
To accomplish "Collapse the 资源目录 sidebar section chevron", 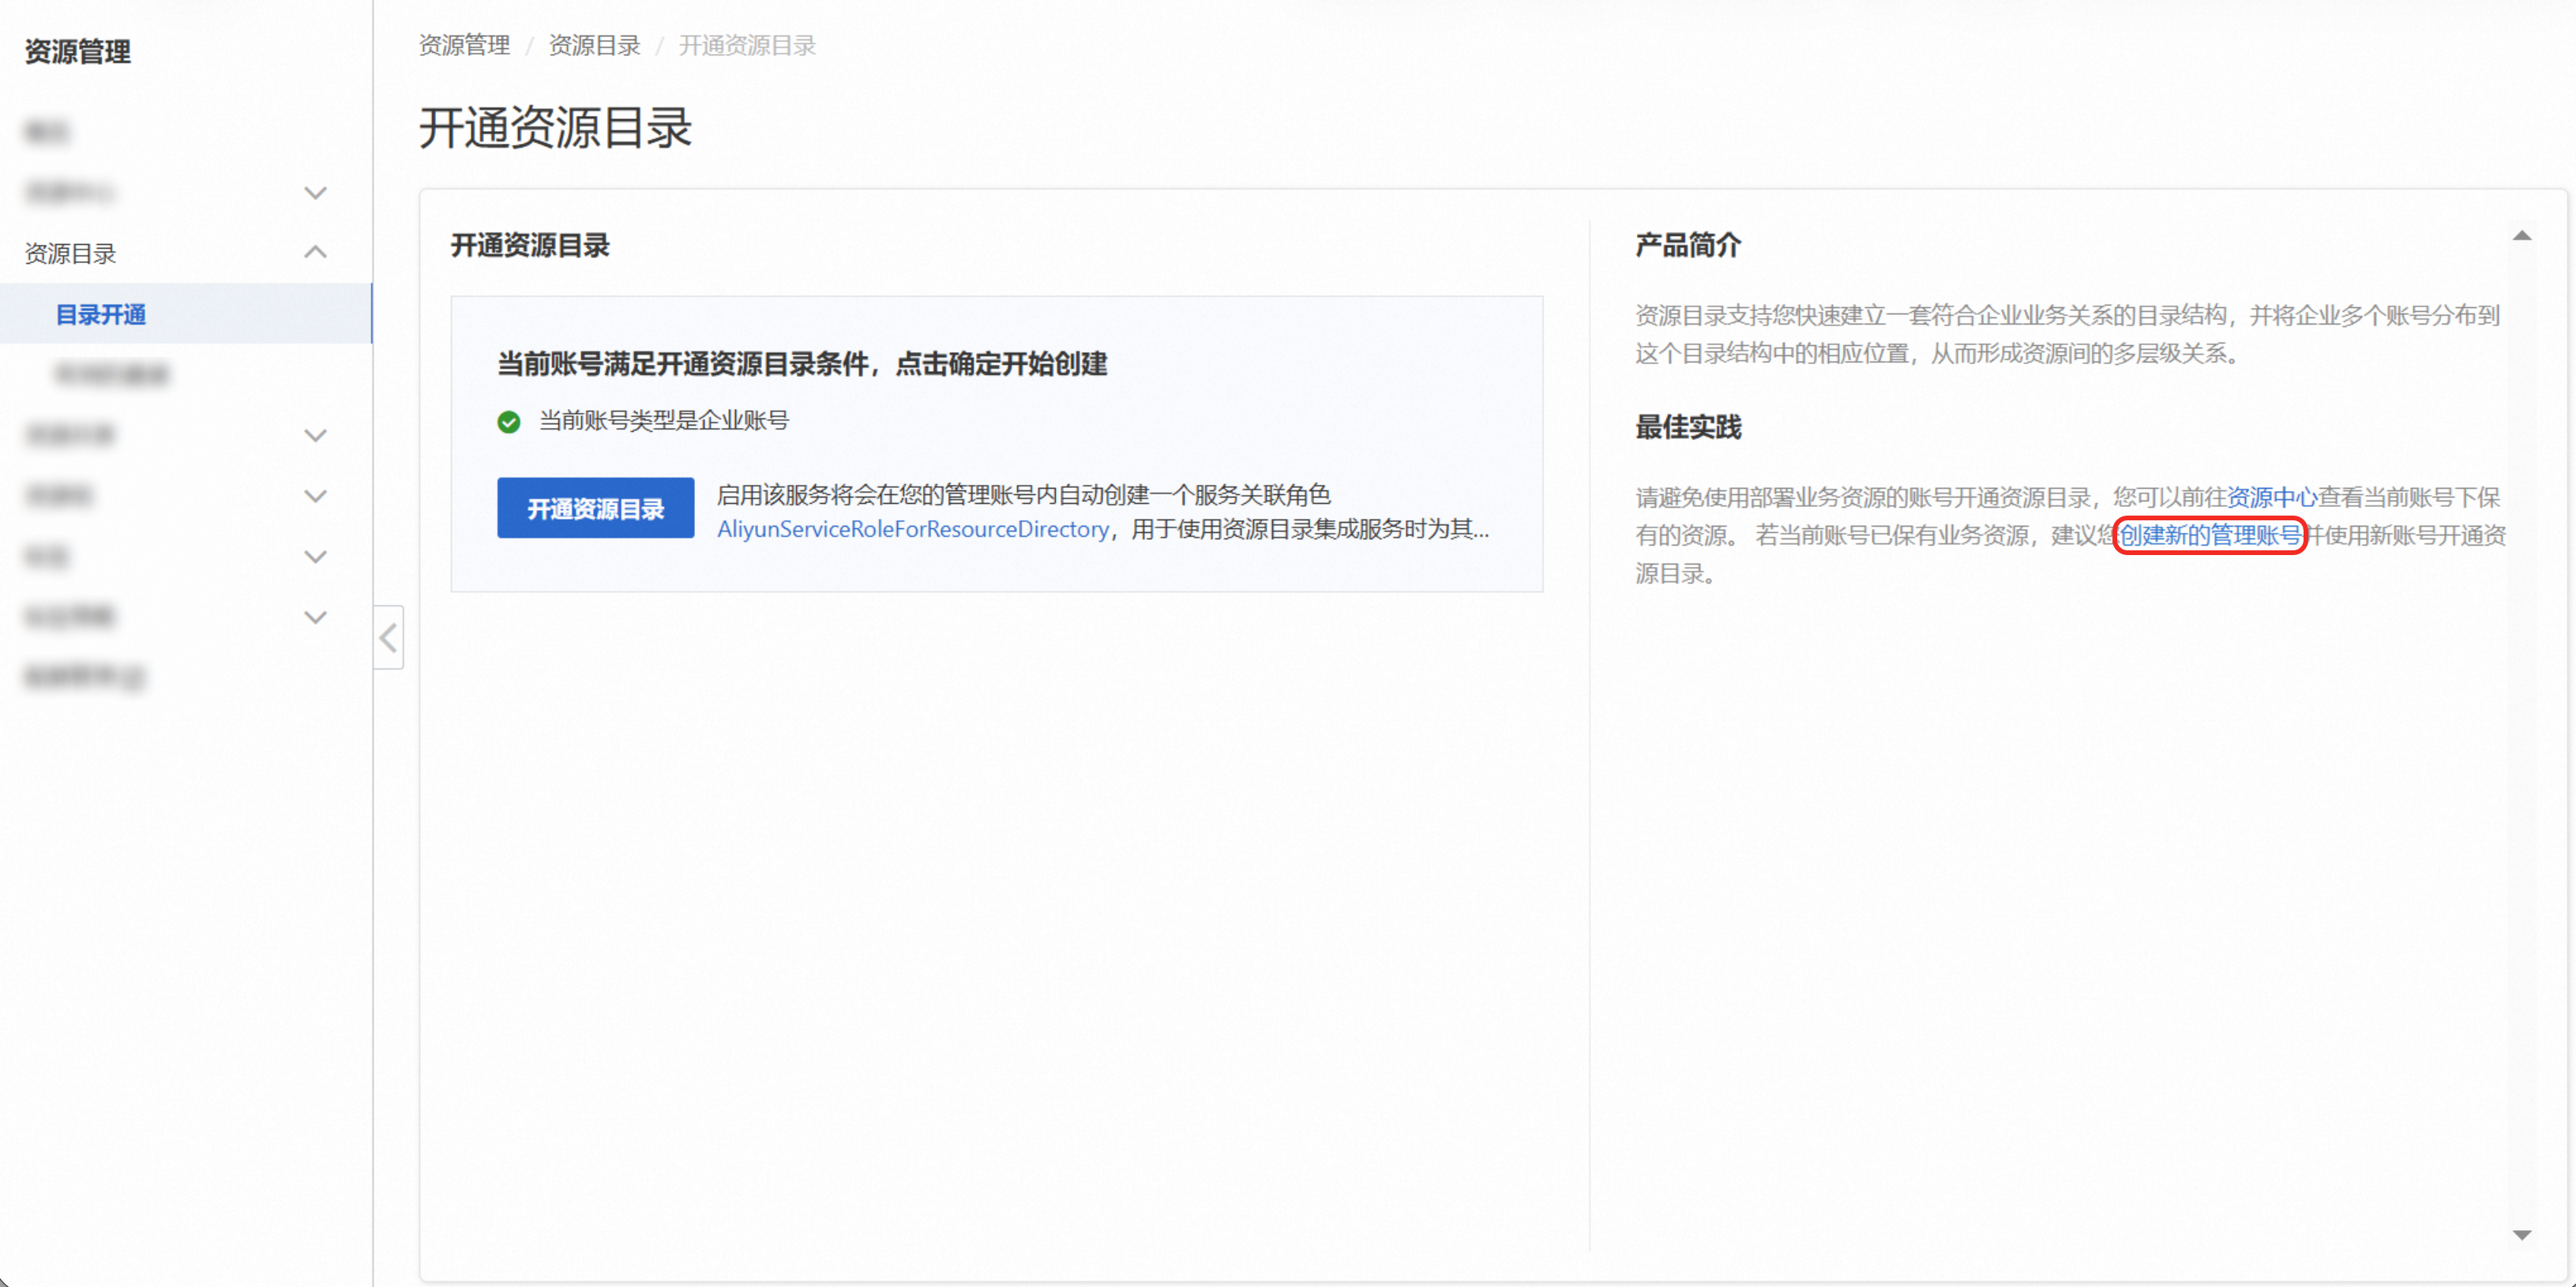I will [x=315, y=252].
